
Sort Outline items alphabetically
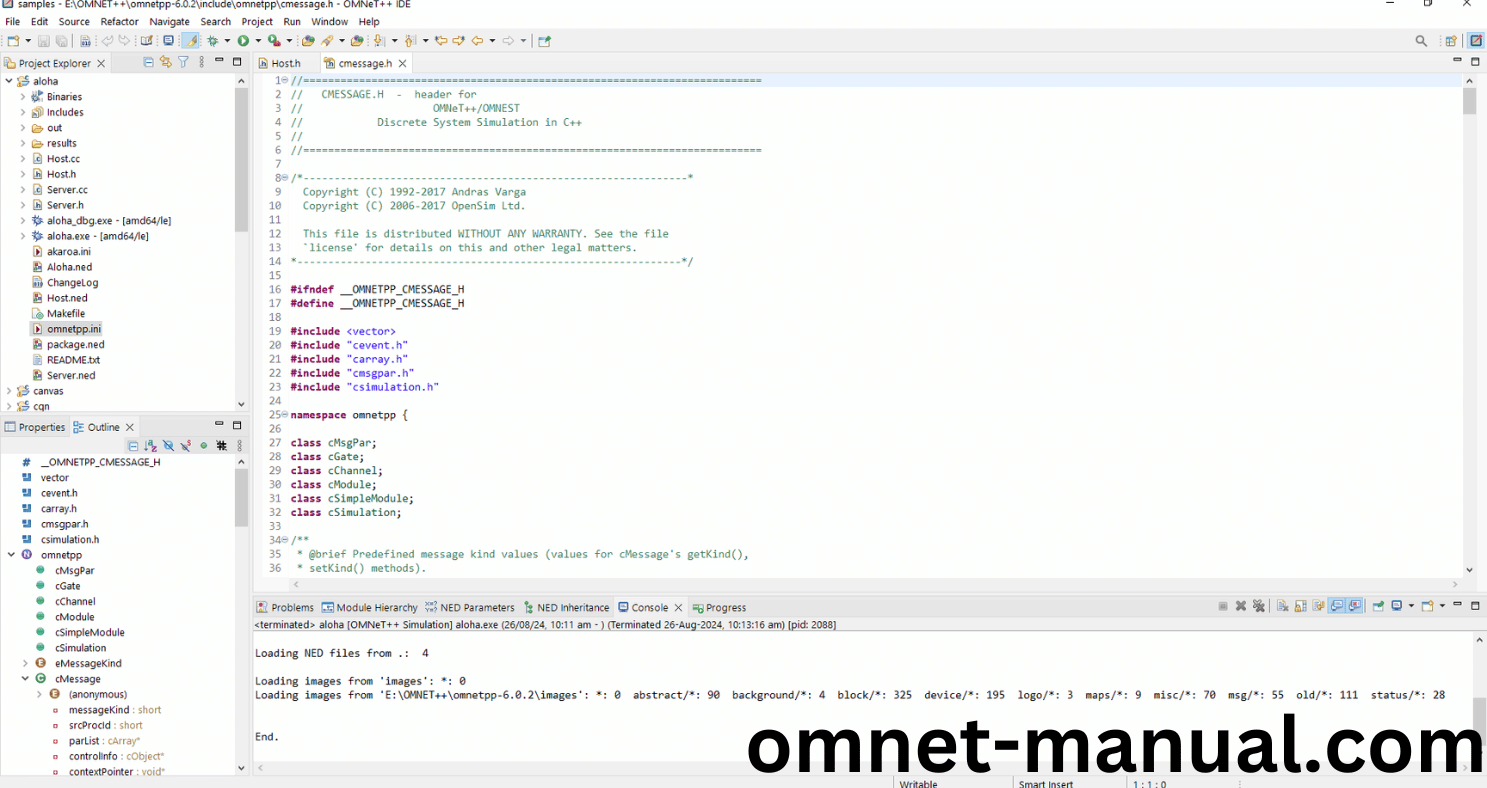(150, 446)
